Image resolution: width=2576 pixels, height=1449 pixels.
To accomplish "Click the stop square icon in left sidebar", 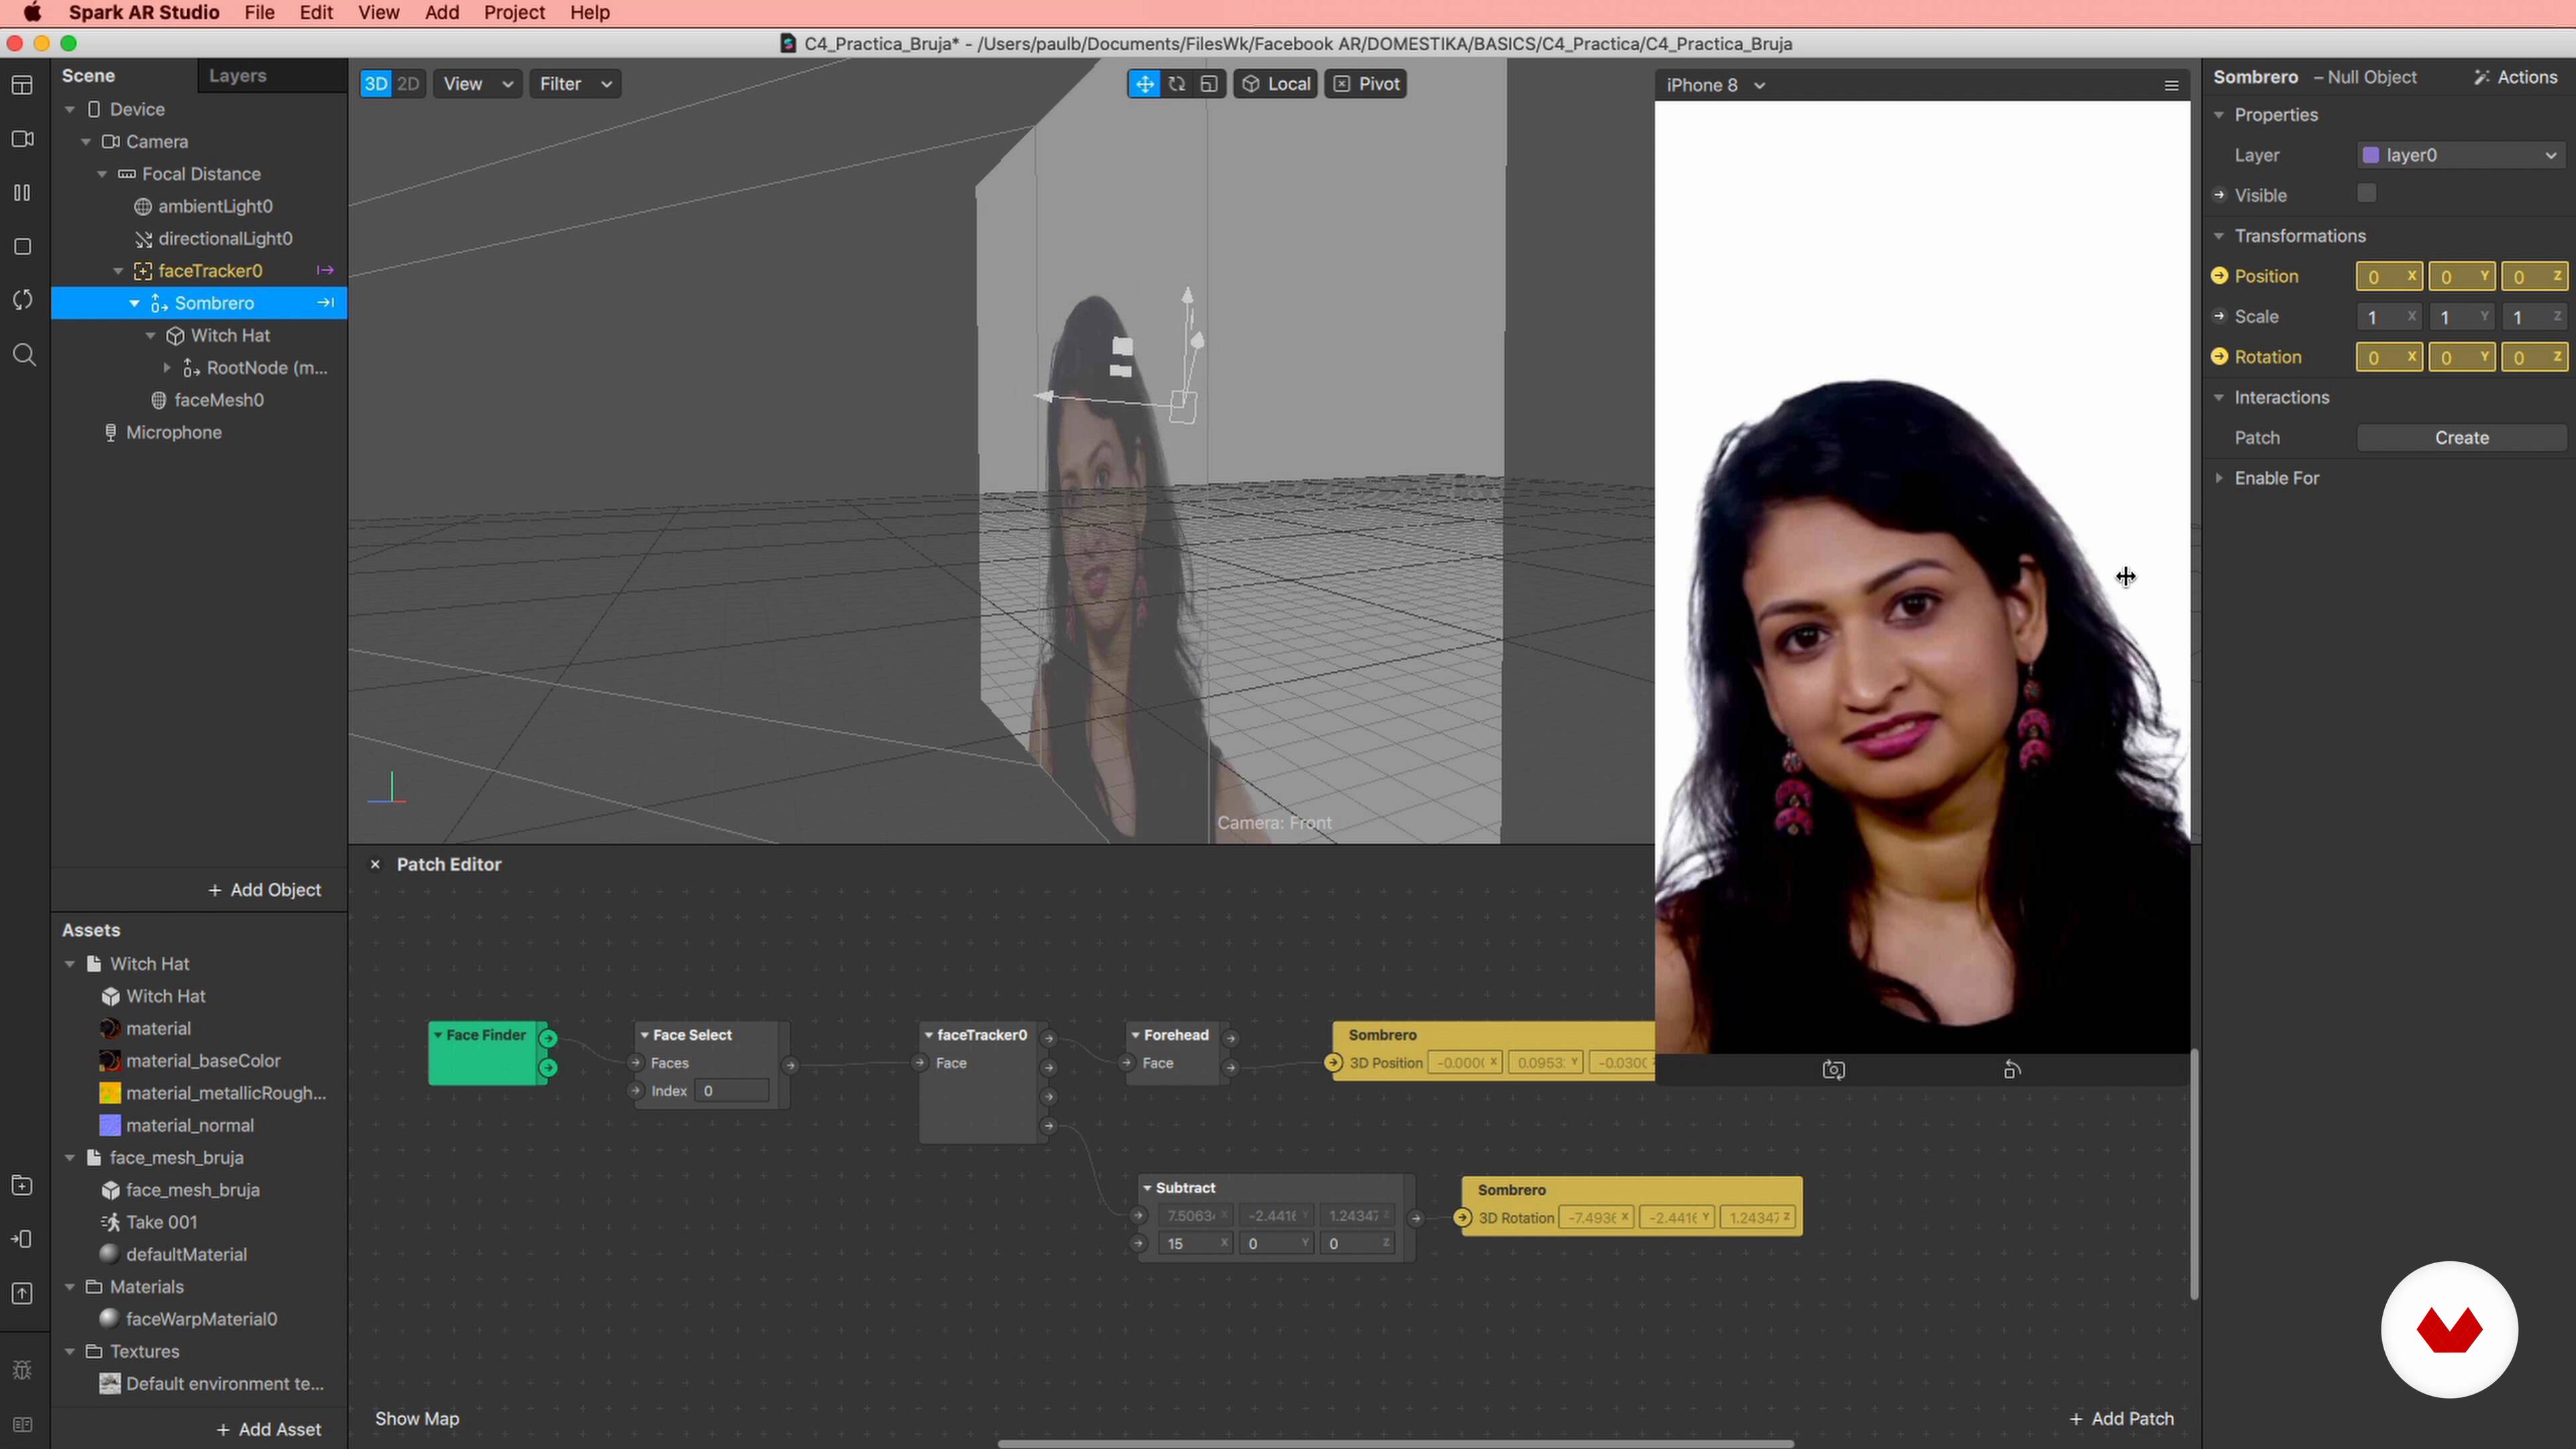I will pos(22,246).
